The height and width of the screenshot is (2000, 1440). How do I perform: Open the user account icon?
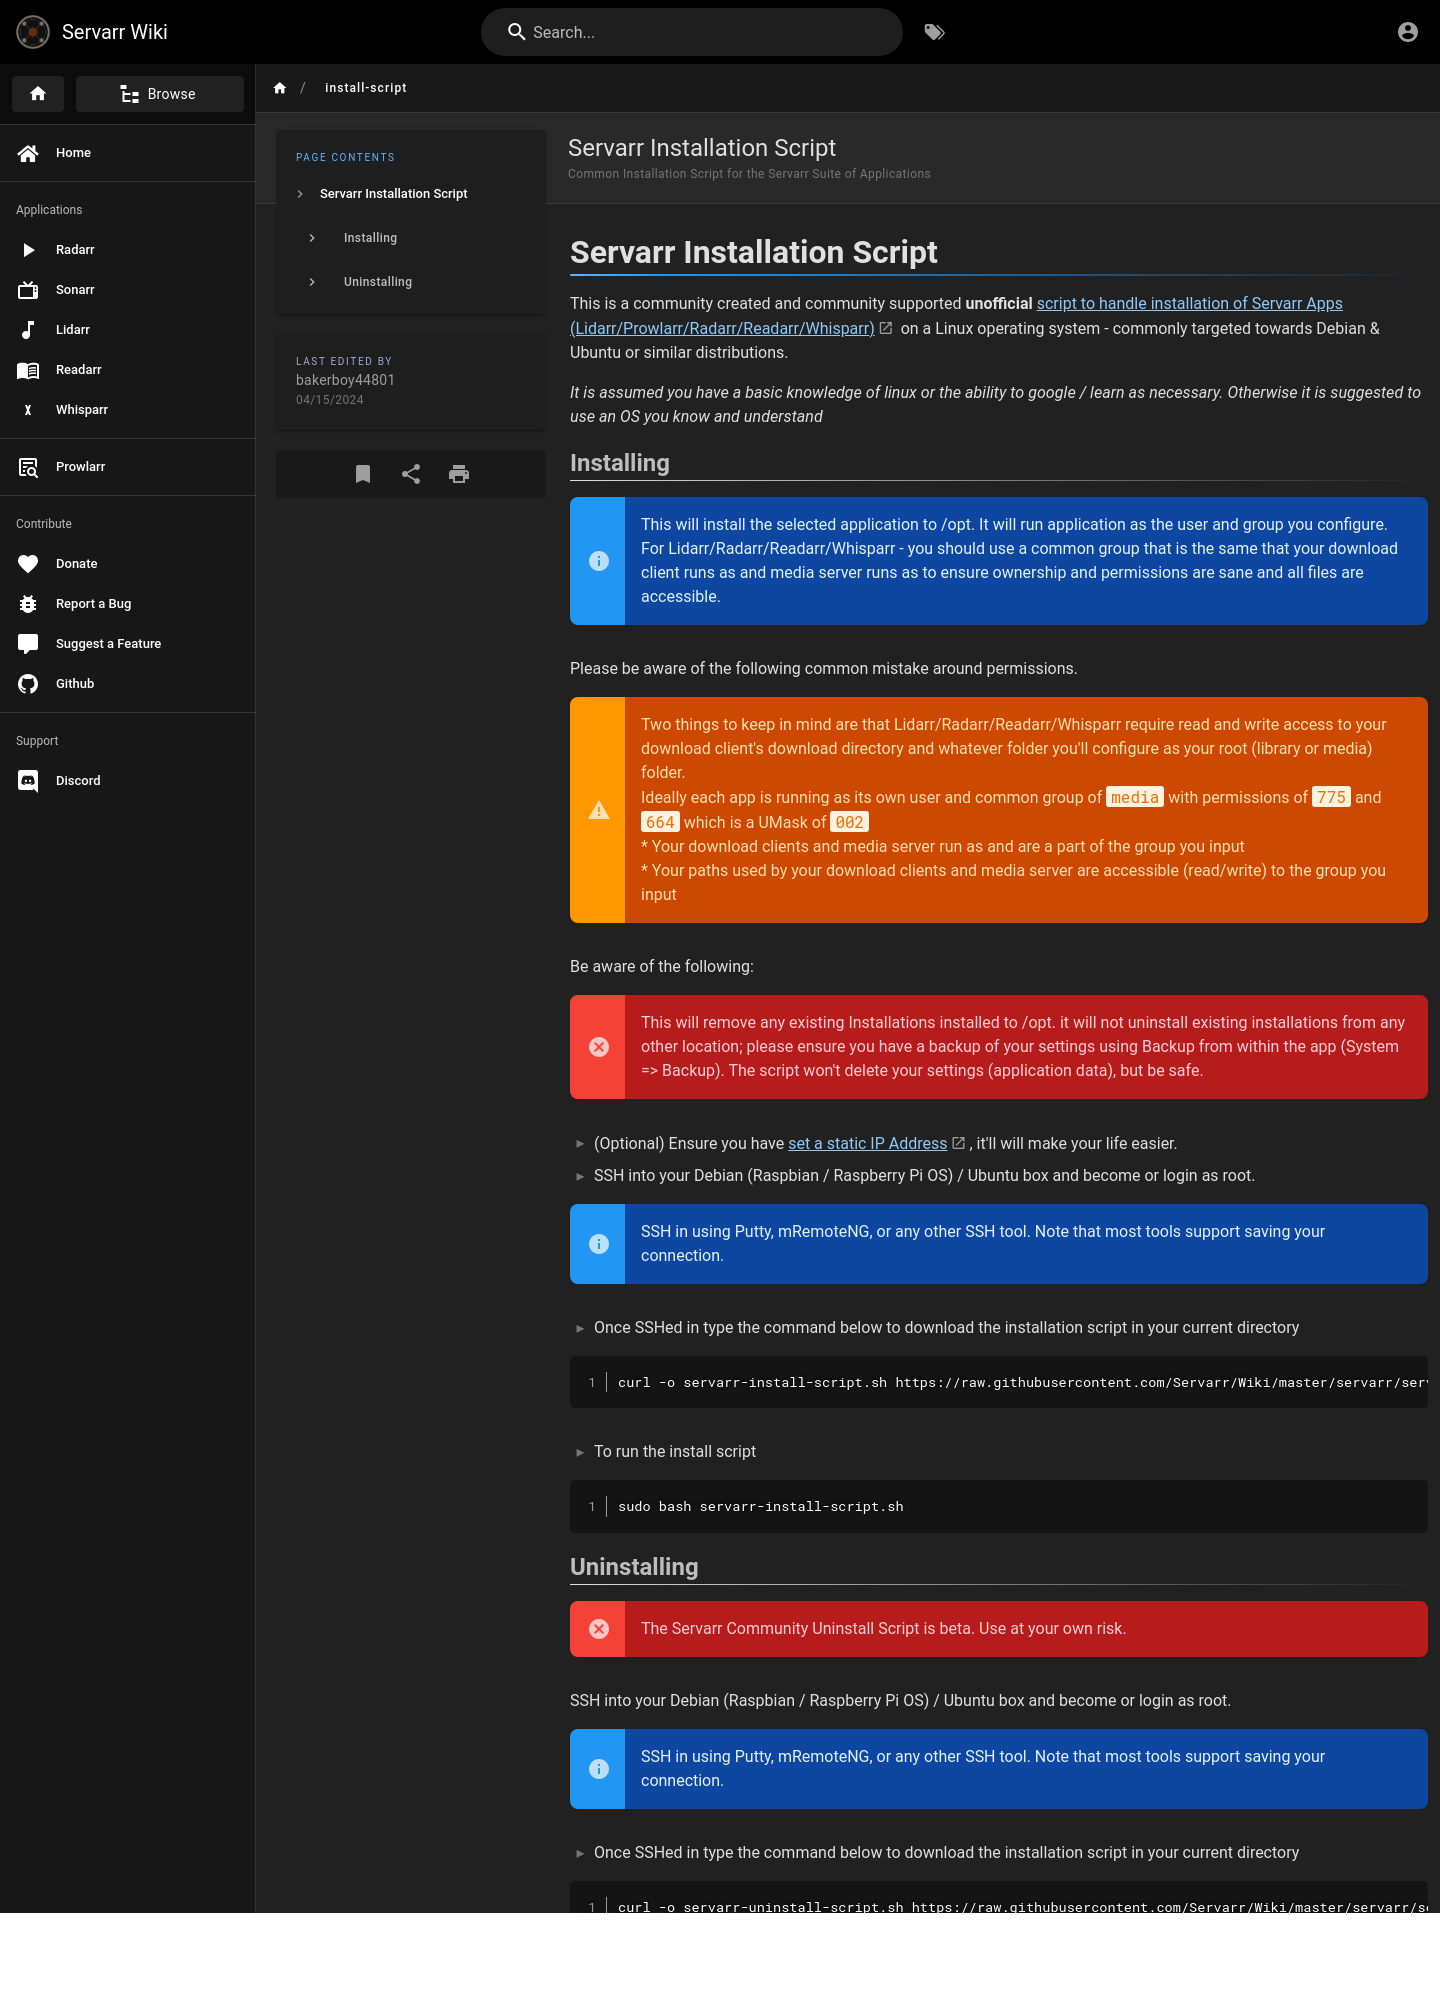click(1408, 32)
